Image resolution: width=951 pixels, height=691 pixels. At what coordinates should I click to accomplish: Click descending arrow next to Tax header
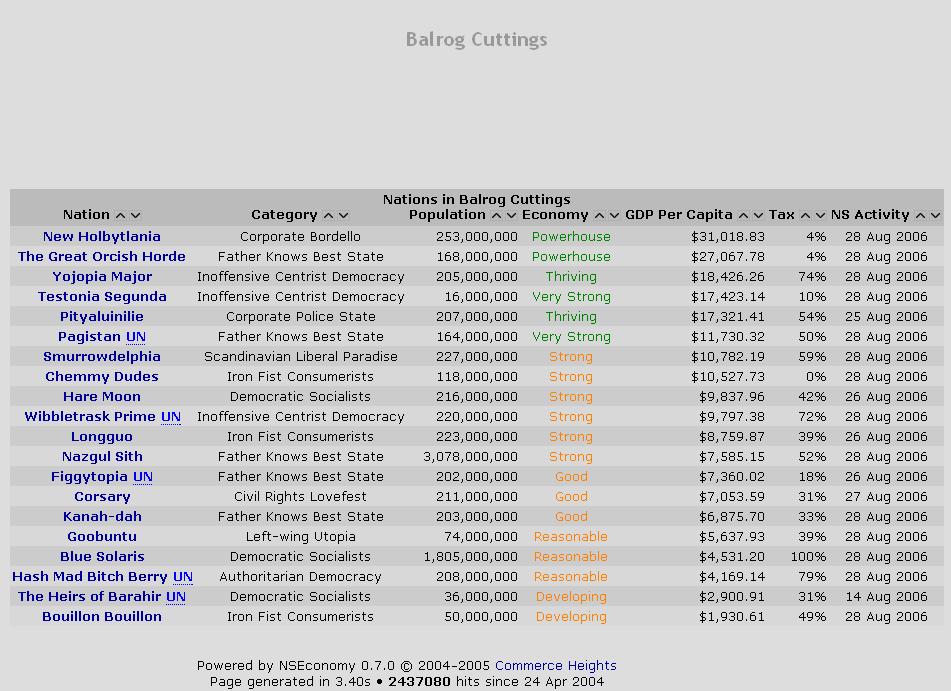821,216
